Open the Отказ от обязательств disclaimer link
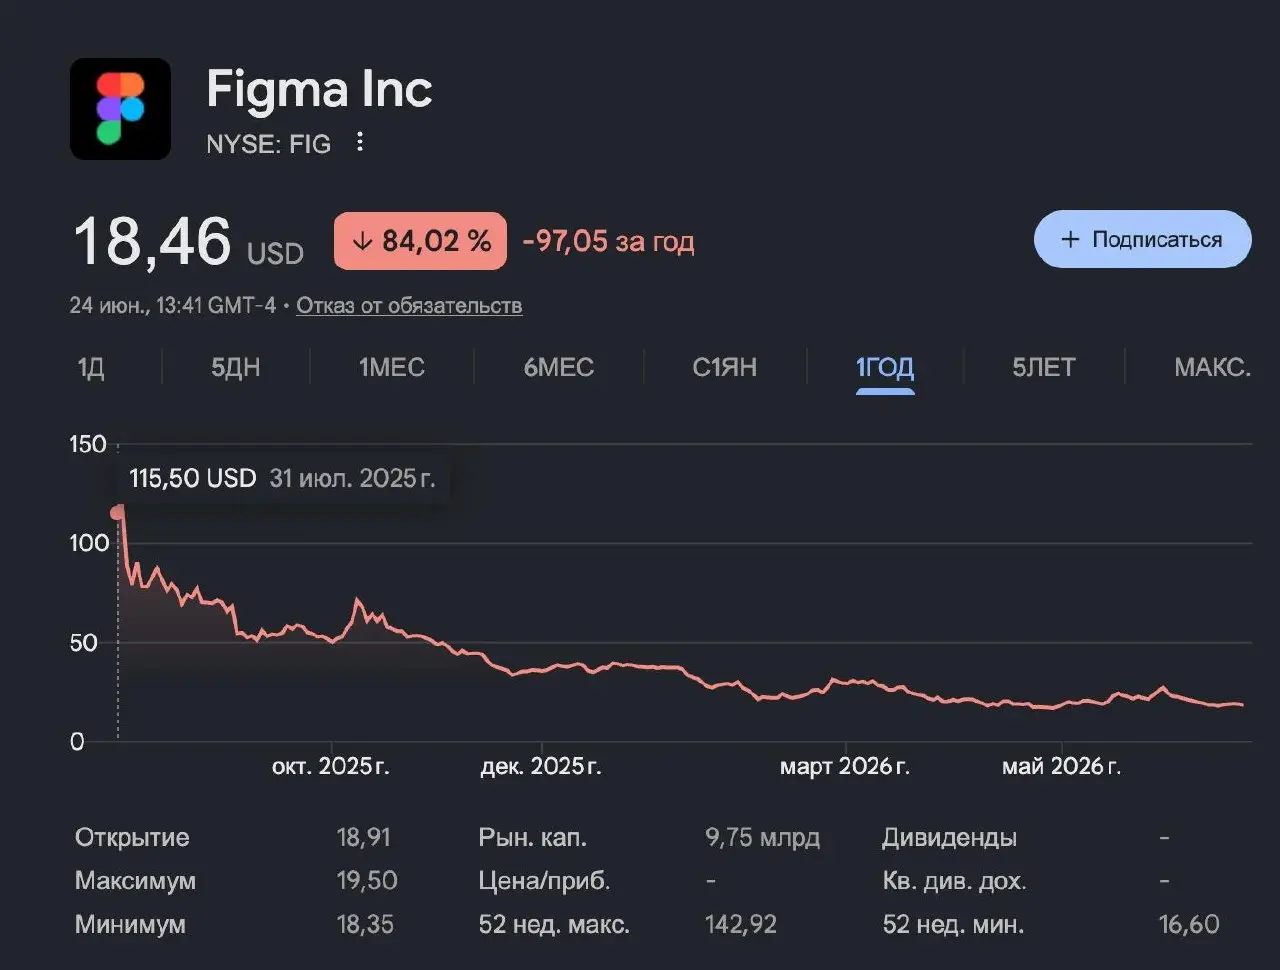 click(409, 305)
